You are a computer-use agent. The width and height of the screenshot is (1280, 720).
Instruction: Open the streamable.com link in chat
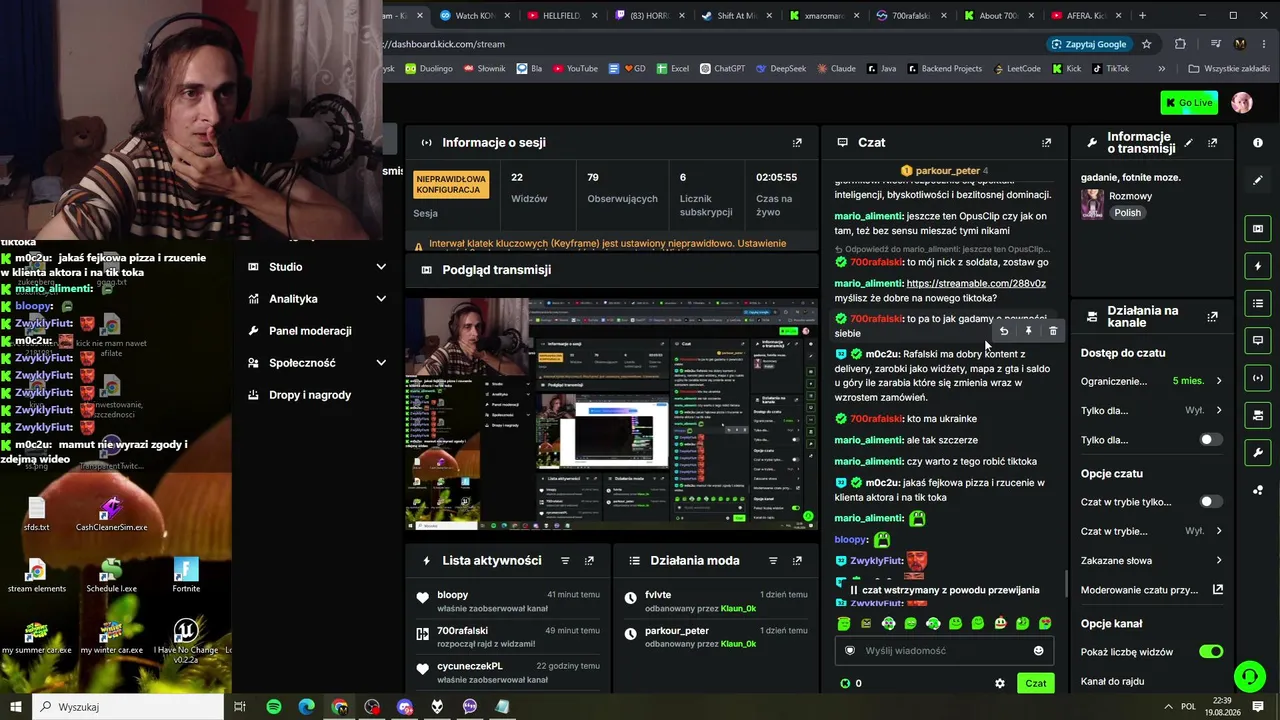(x=976, y=284)
